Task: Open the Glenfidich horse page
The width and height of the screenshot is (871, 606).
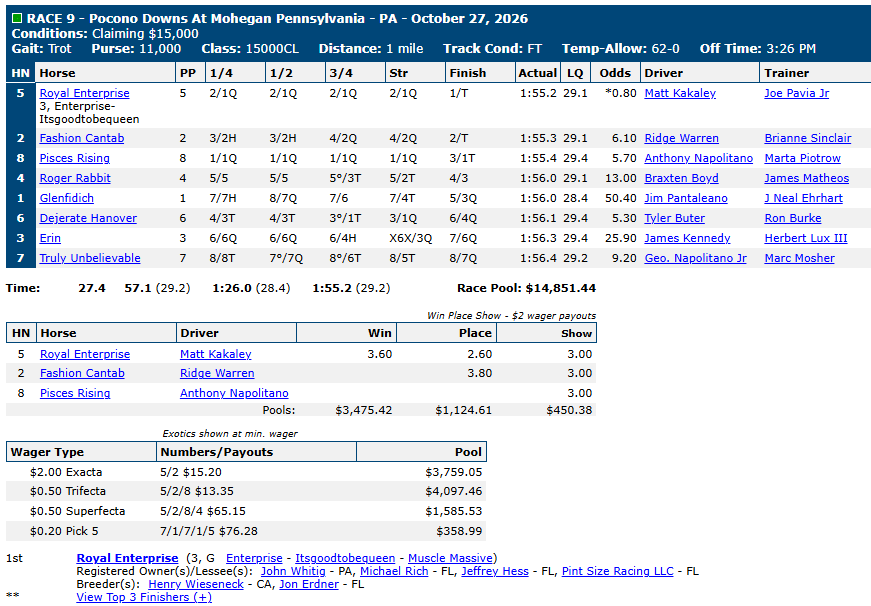Action: coord(67,198)
